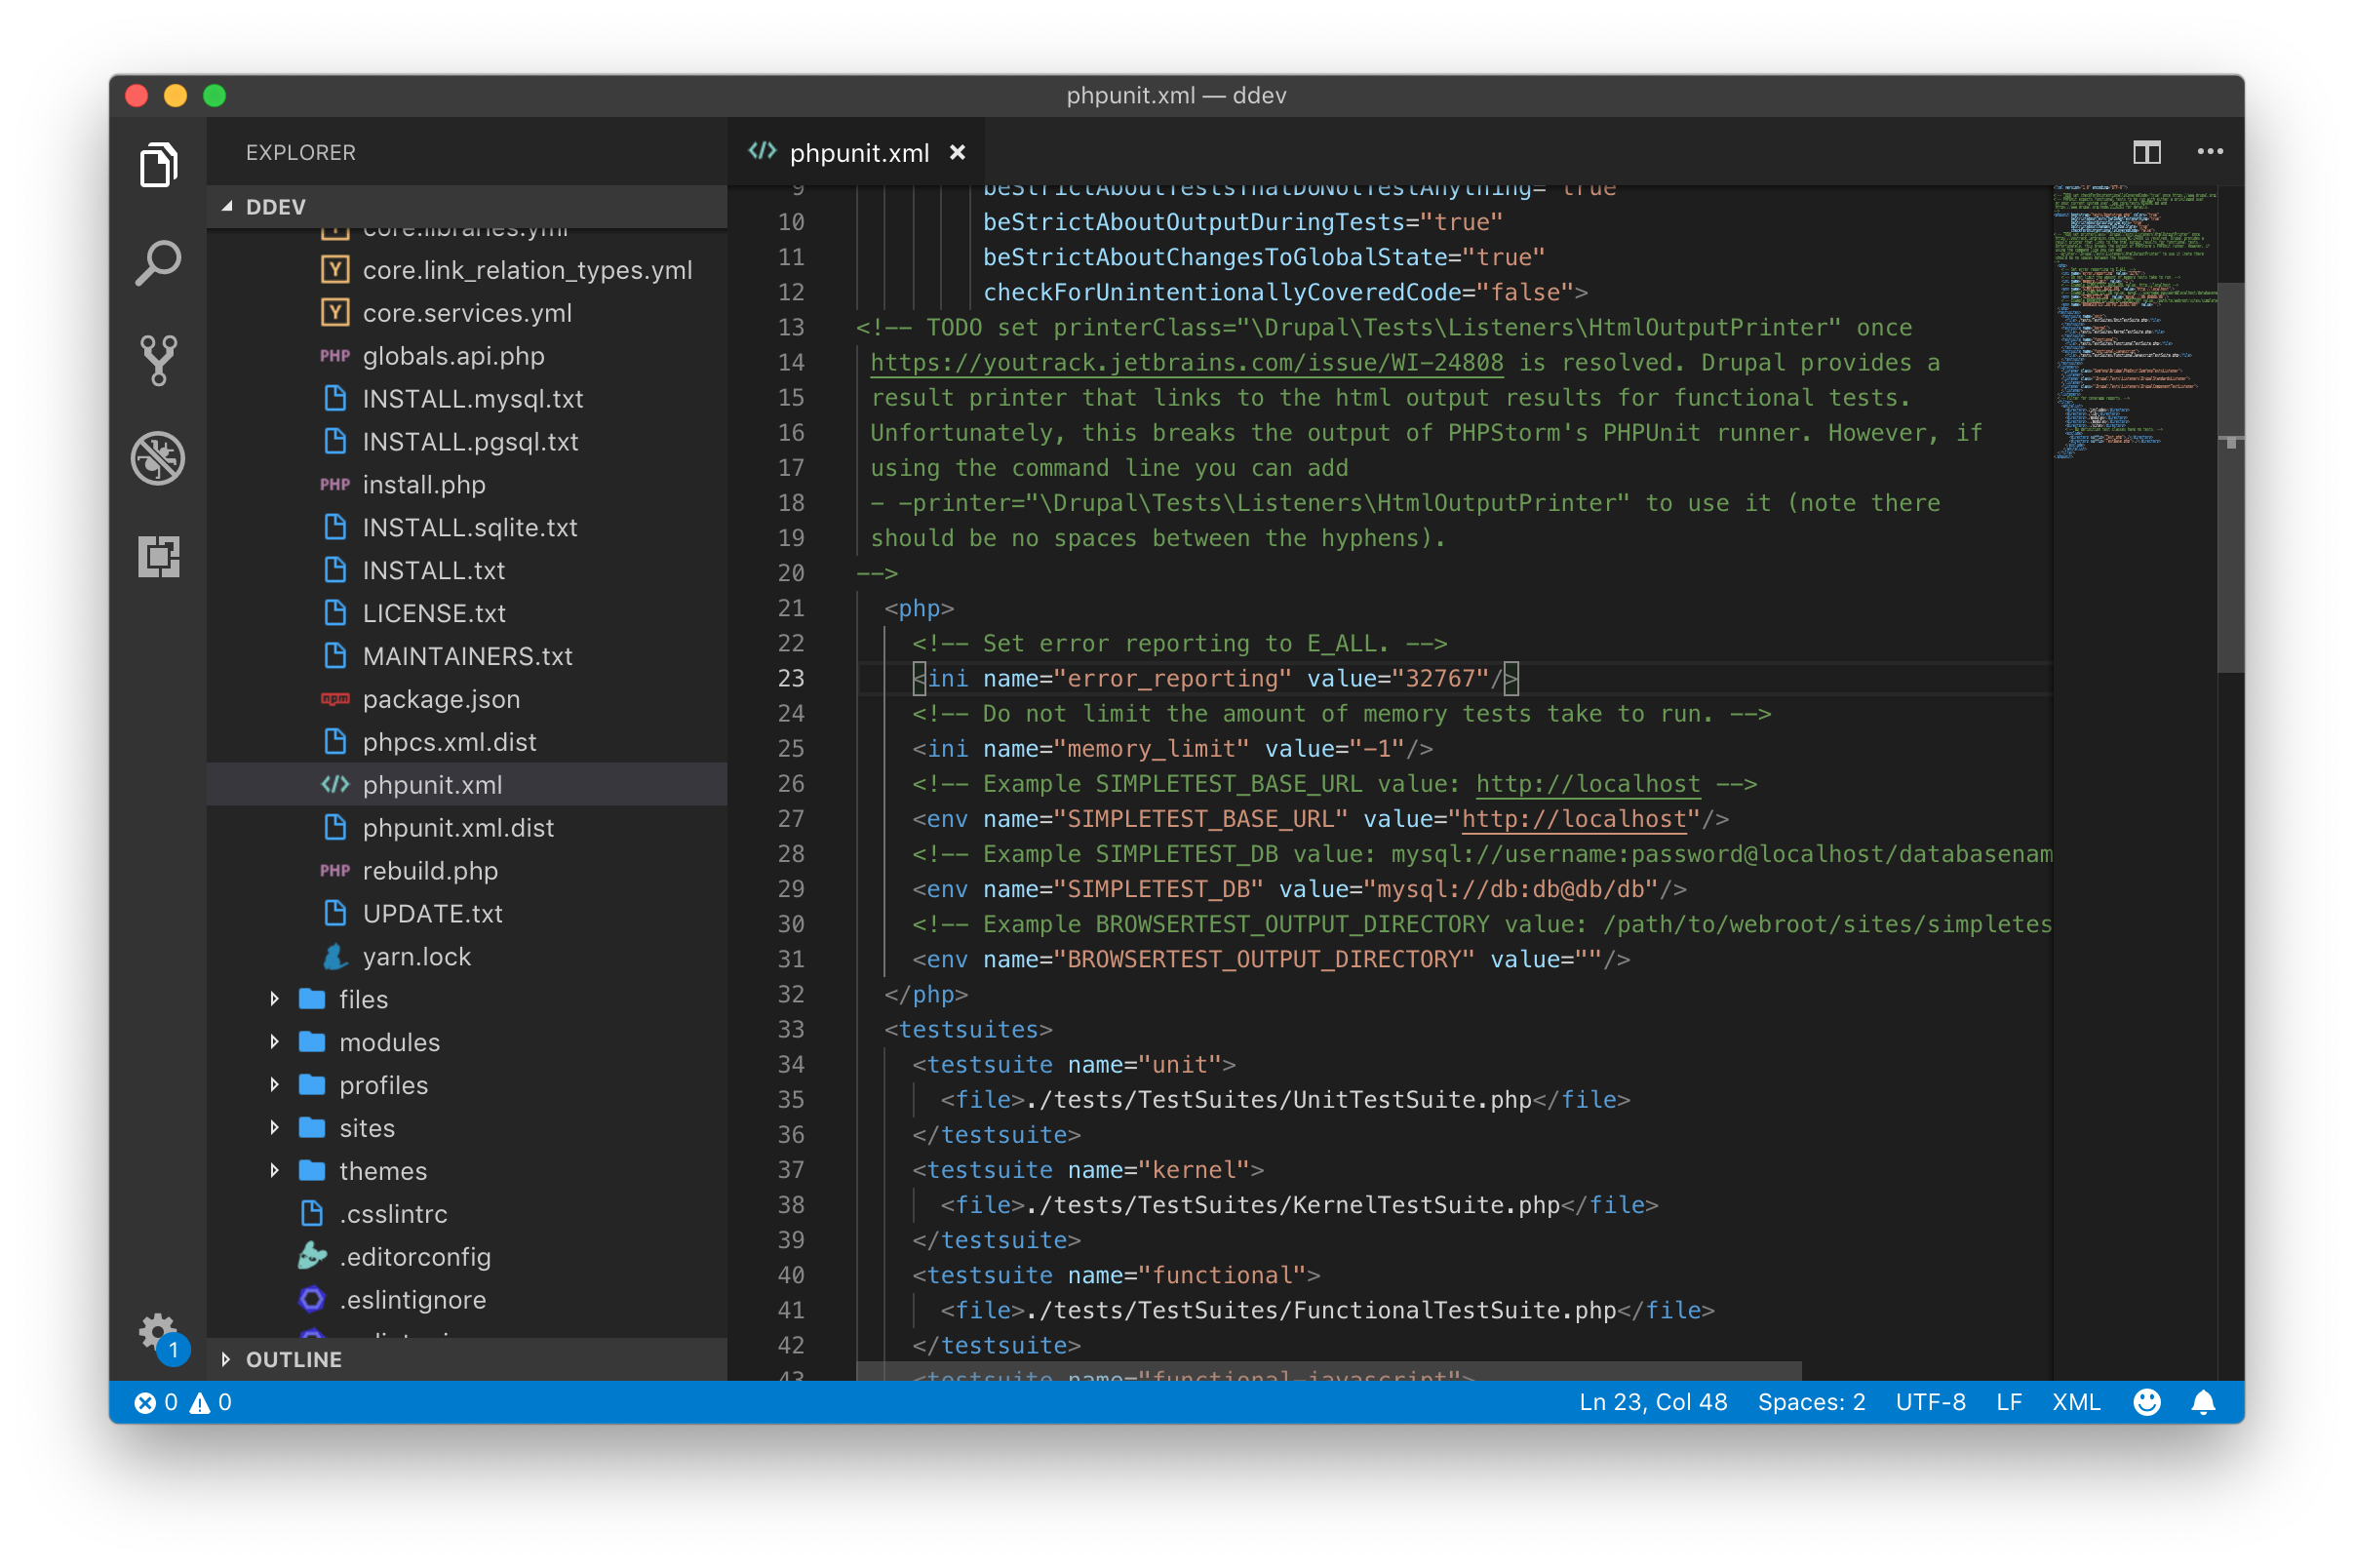The height and width of the screenshot is (1568, 2354).
Task: Open the notifications bell
Action: pyautogui.click(x=2203, y=1401)
